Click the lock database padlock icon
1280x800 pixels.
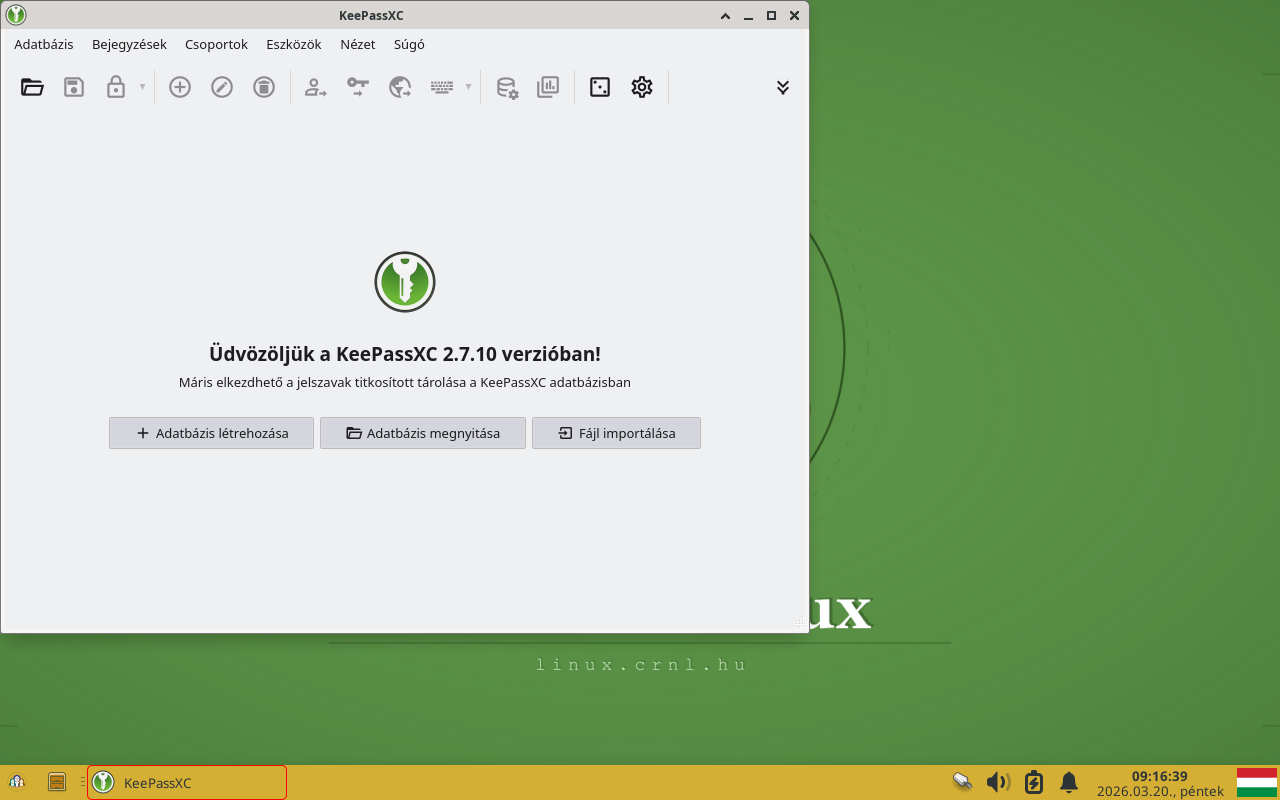(x=116, y=87)
